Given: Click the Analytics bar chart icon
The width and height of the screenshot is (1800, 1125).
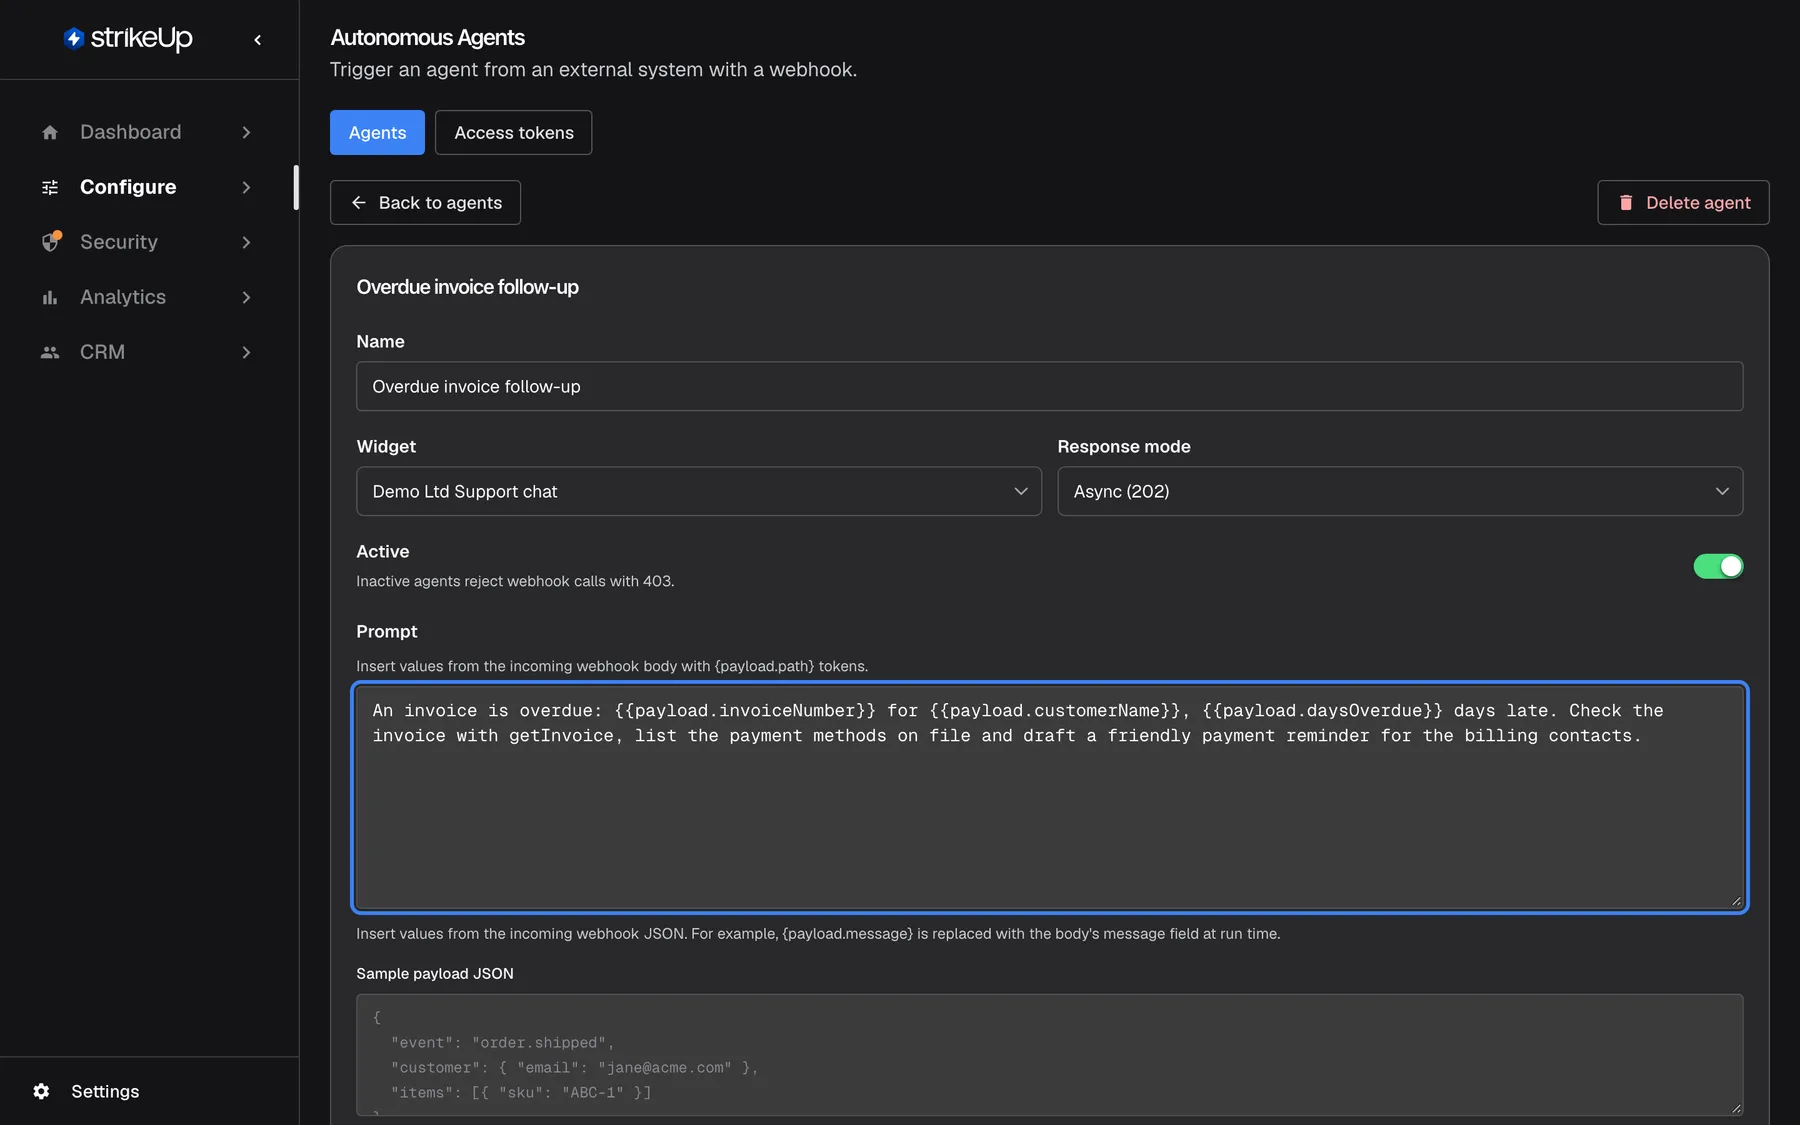Looking at the screenshot, I should tap(50, 297).
